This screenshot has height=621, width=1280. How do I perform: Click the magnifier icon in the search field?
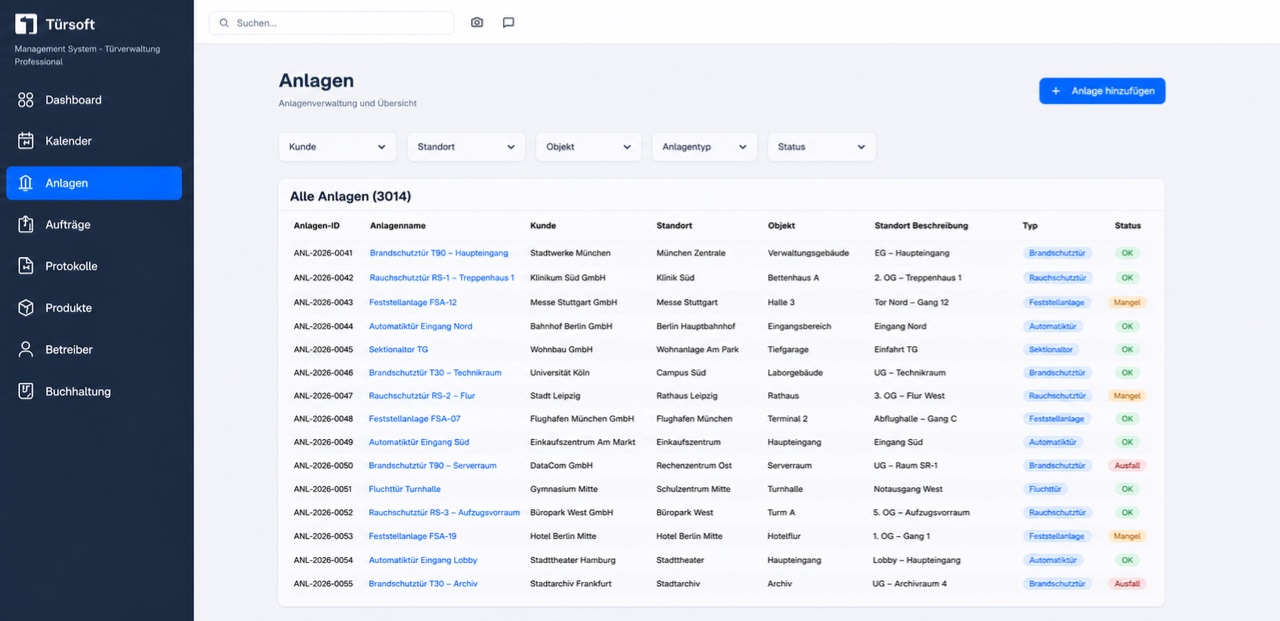click(x=224, y=23)
